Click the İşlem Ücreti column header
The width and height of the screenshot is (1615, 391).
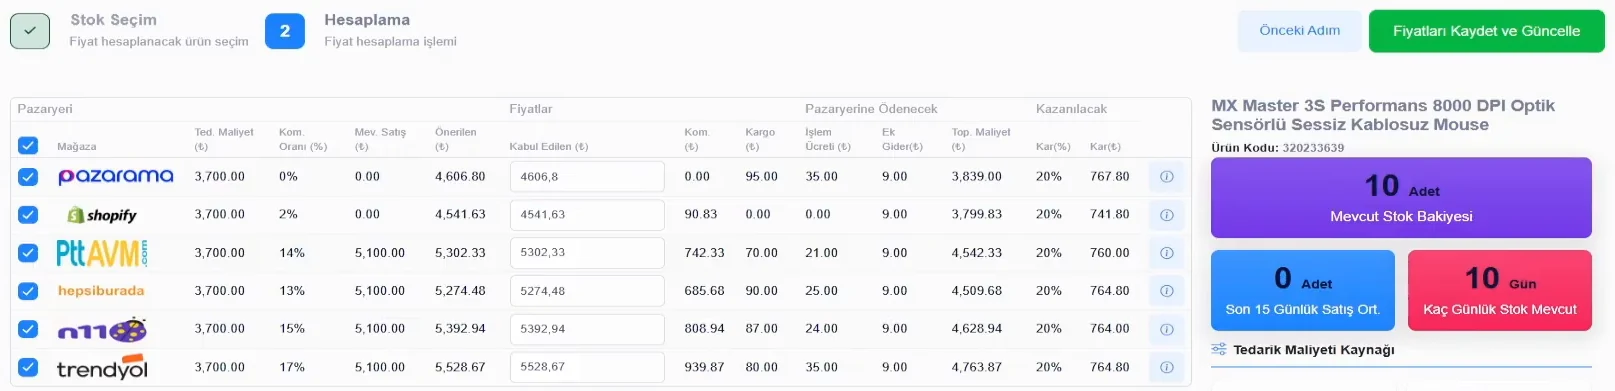coord(828,139)
